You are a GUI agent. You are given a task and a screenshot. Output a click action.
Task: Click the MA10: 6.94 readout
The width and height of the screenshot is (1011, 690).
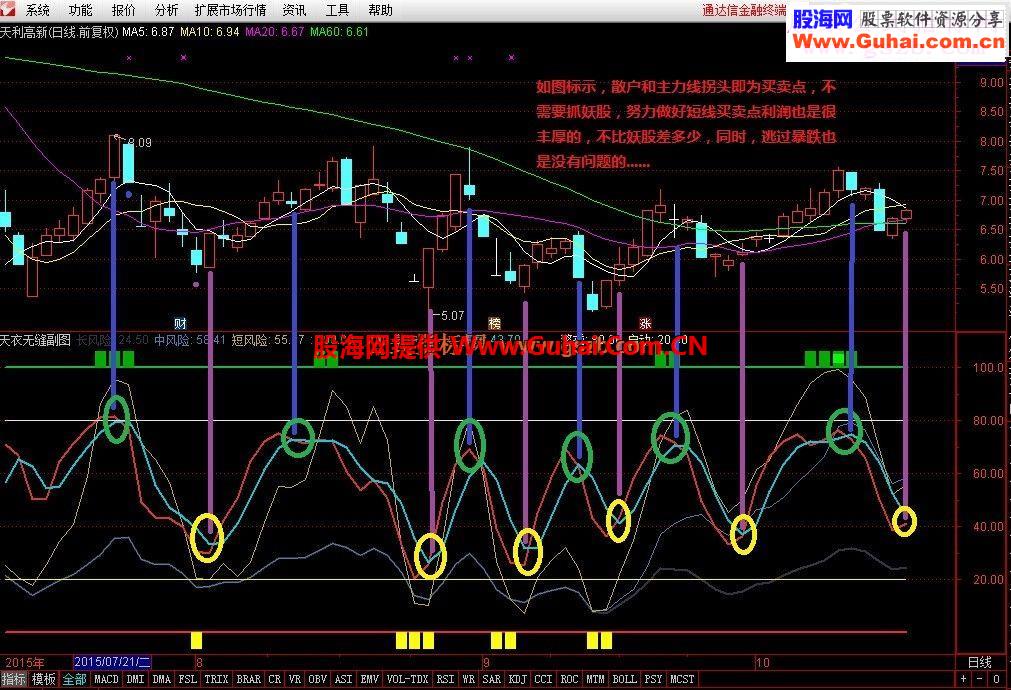coord(210,32)
